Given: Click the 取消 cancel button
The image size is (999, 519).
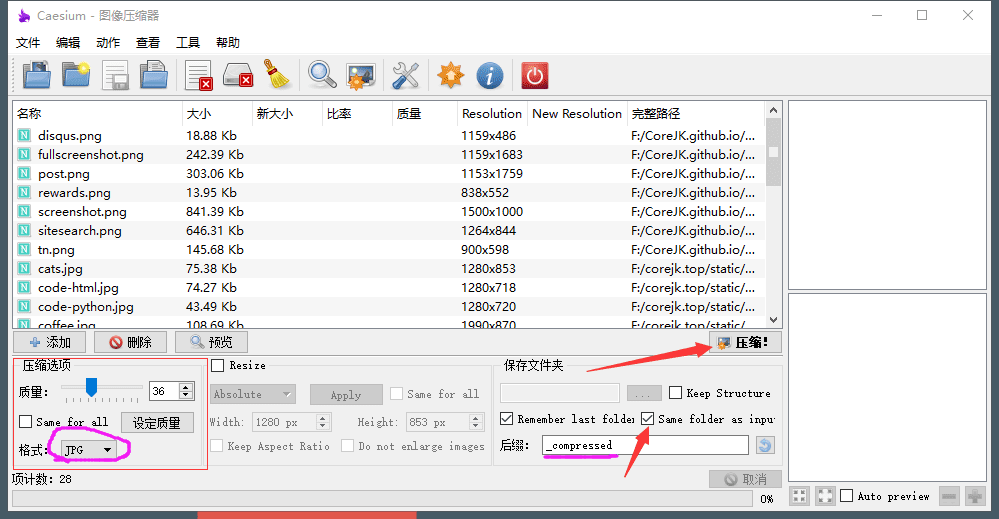Looking at the screenshot, I should tap(745, 479).
